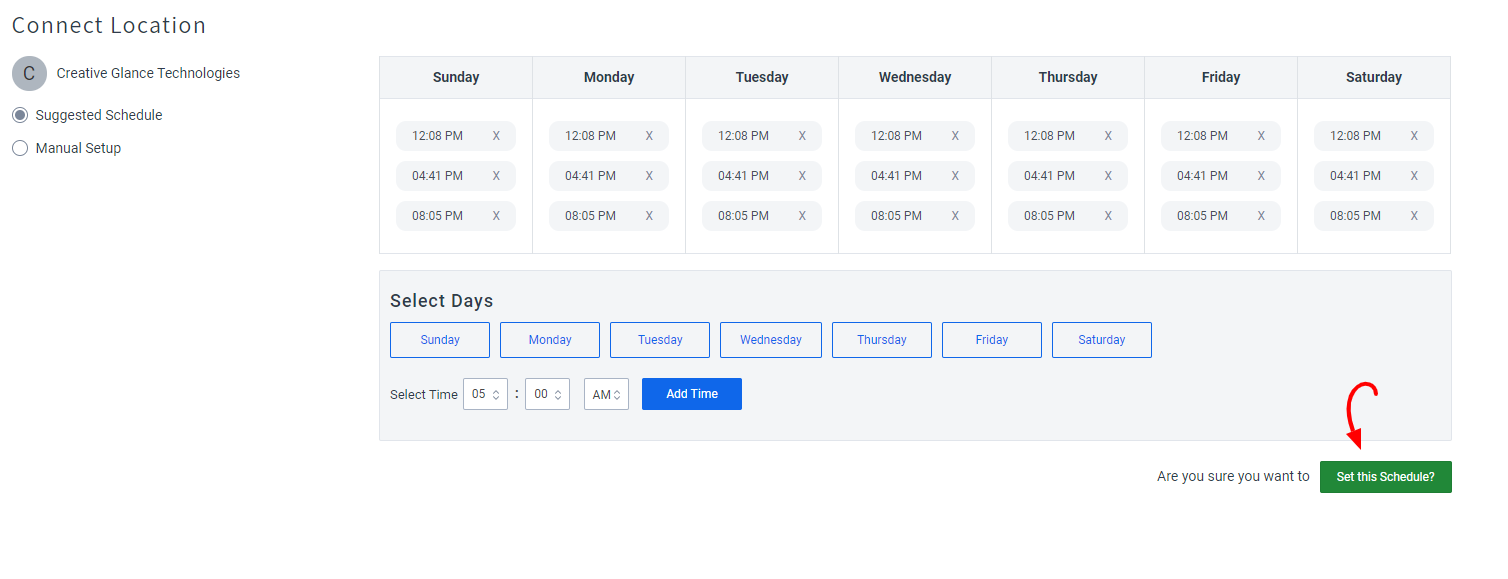Select Sunday in the Select Days row
The image size is (1508, 579).
439,339
